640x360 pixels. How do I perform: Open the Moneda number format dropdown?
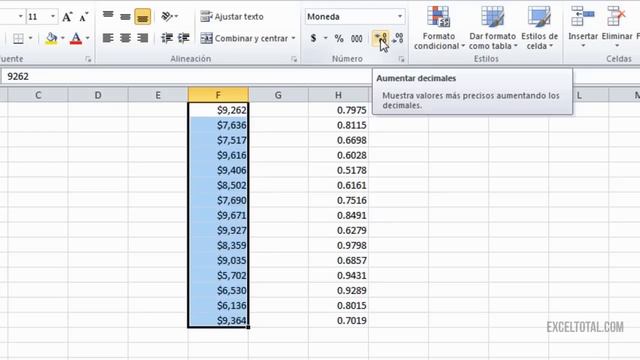(400, 16)
